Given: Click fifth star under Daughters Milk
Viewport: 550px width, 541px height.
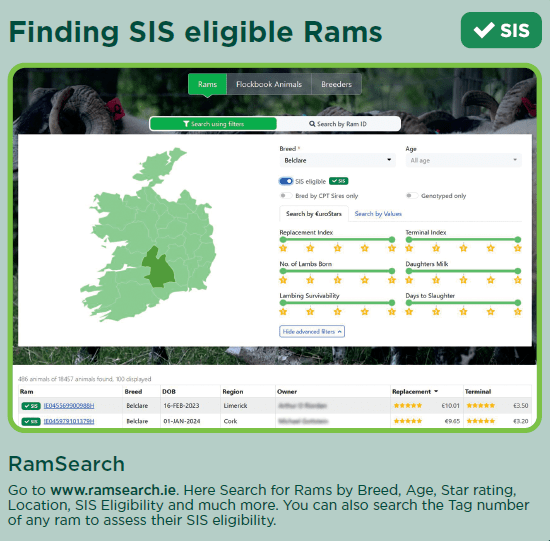Looking at the screenshot, I should [x=518, y=280].
